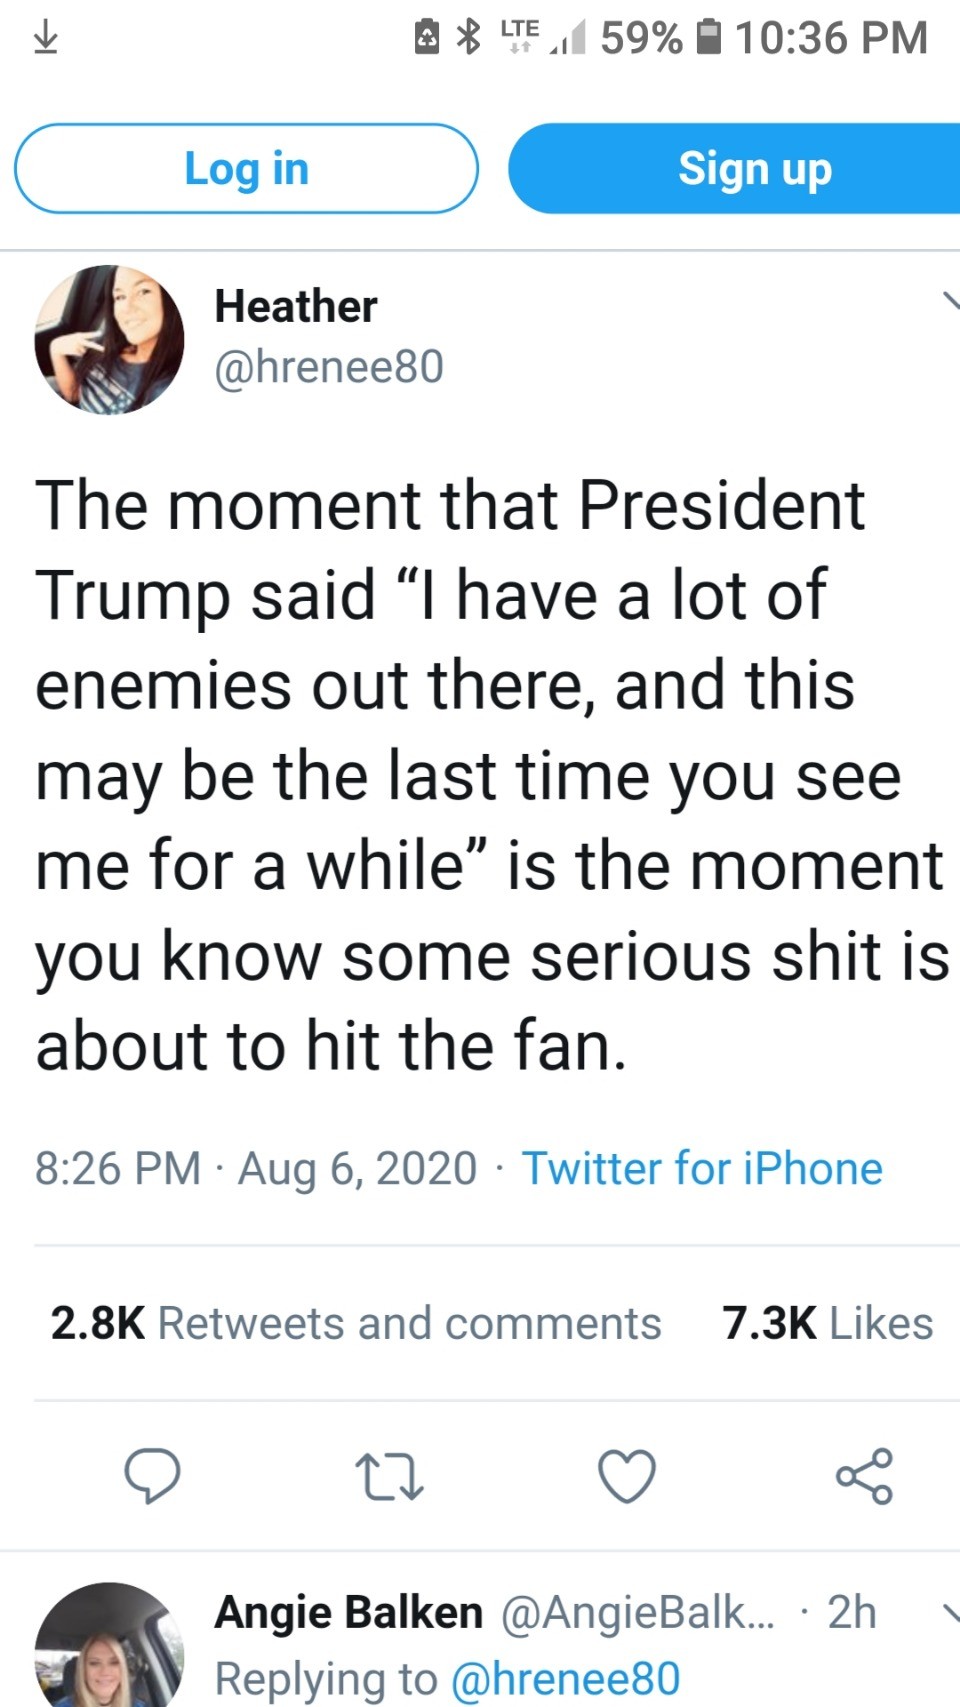The height and width of the screenshot is (1707, 960).
Task: Like the tweet with heart icon
Action: 627,1477
